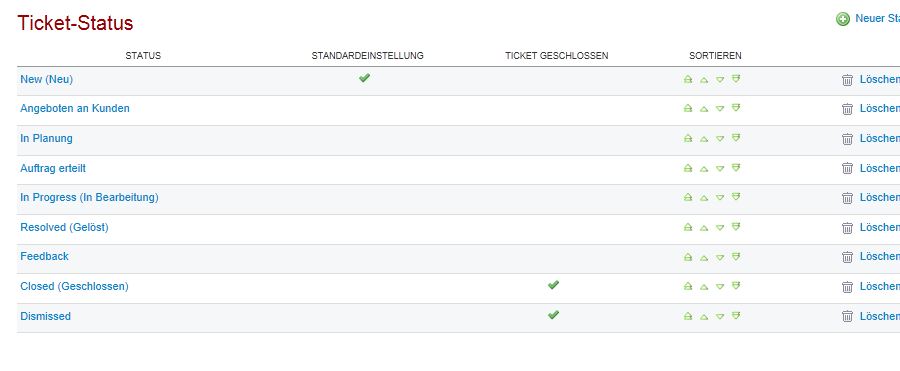Viewport: 900px width, 371px height.
Task: Open the Resolved (Gelöst) status
Action: pyautogui.click(x=64, y=227)
